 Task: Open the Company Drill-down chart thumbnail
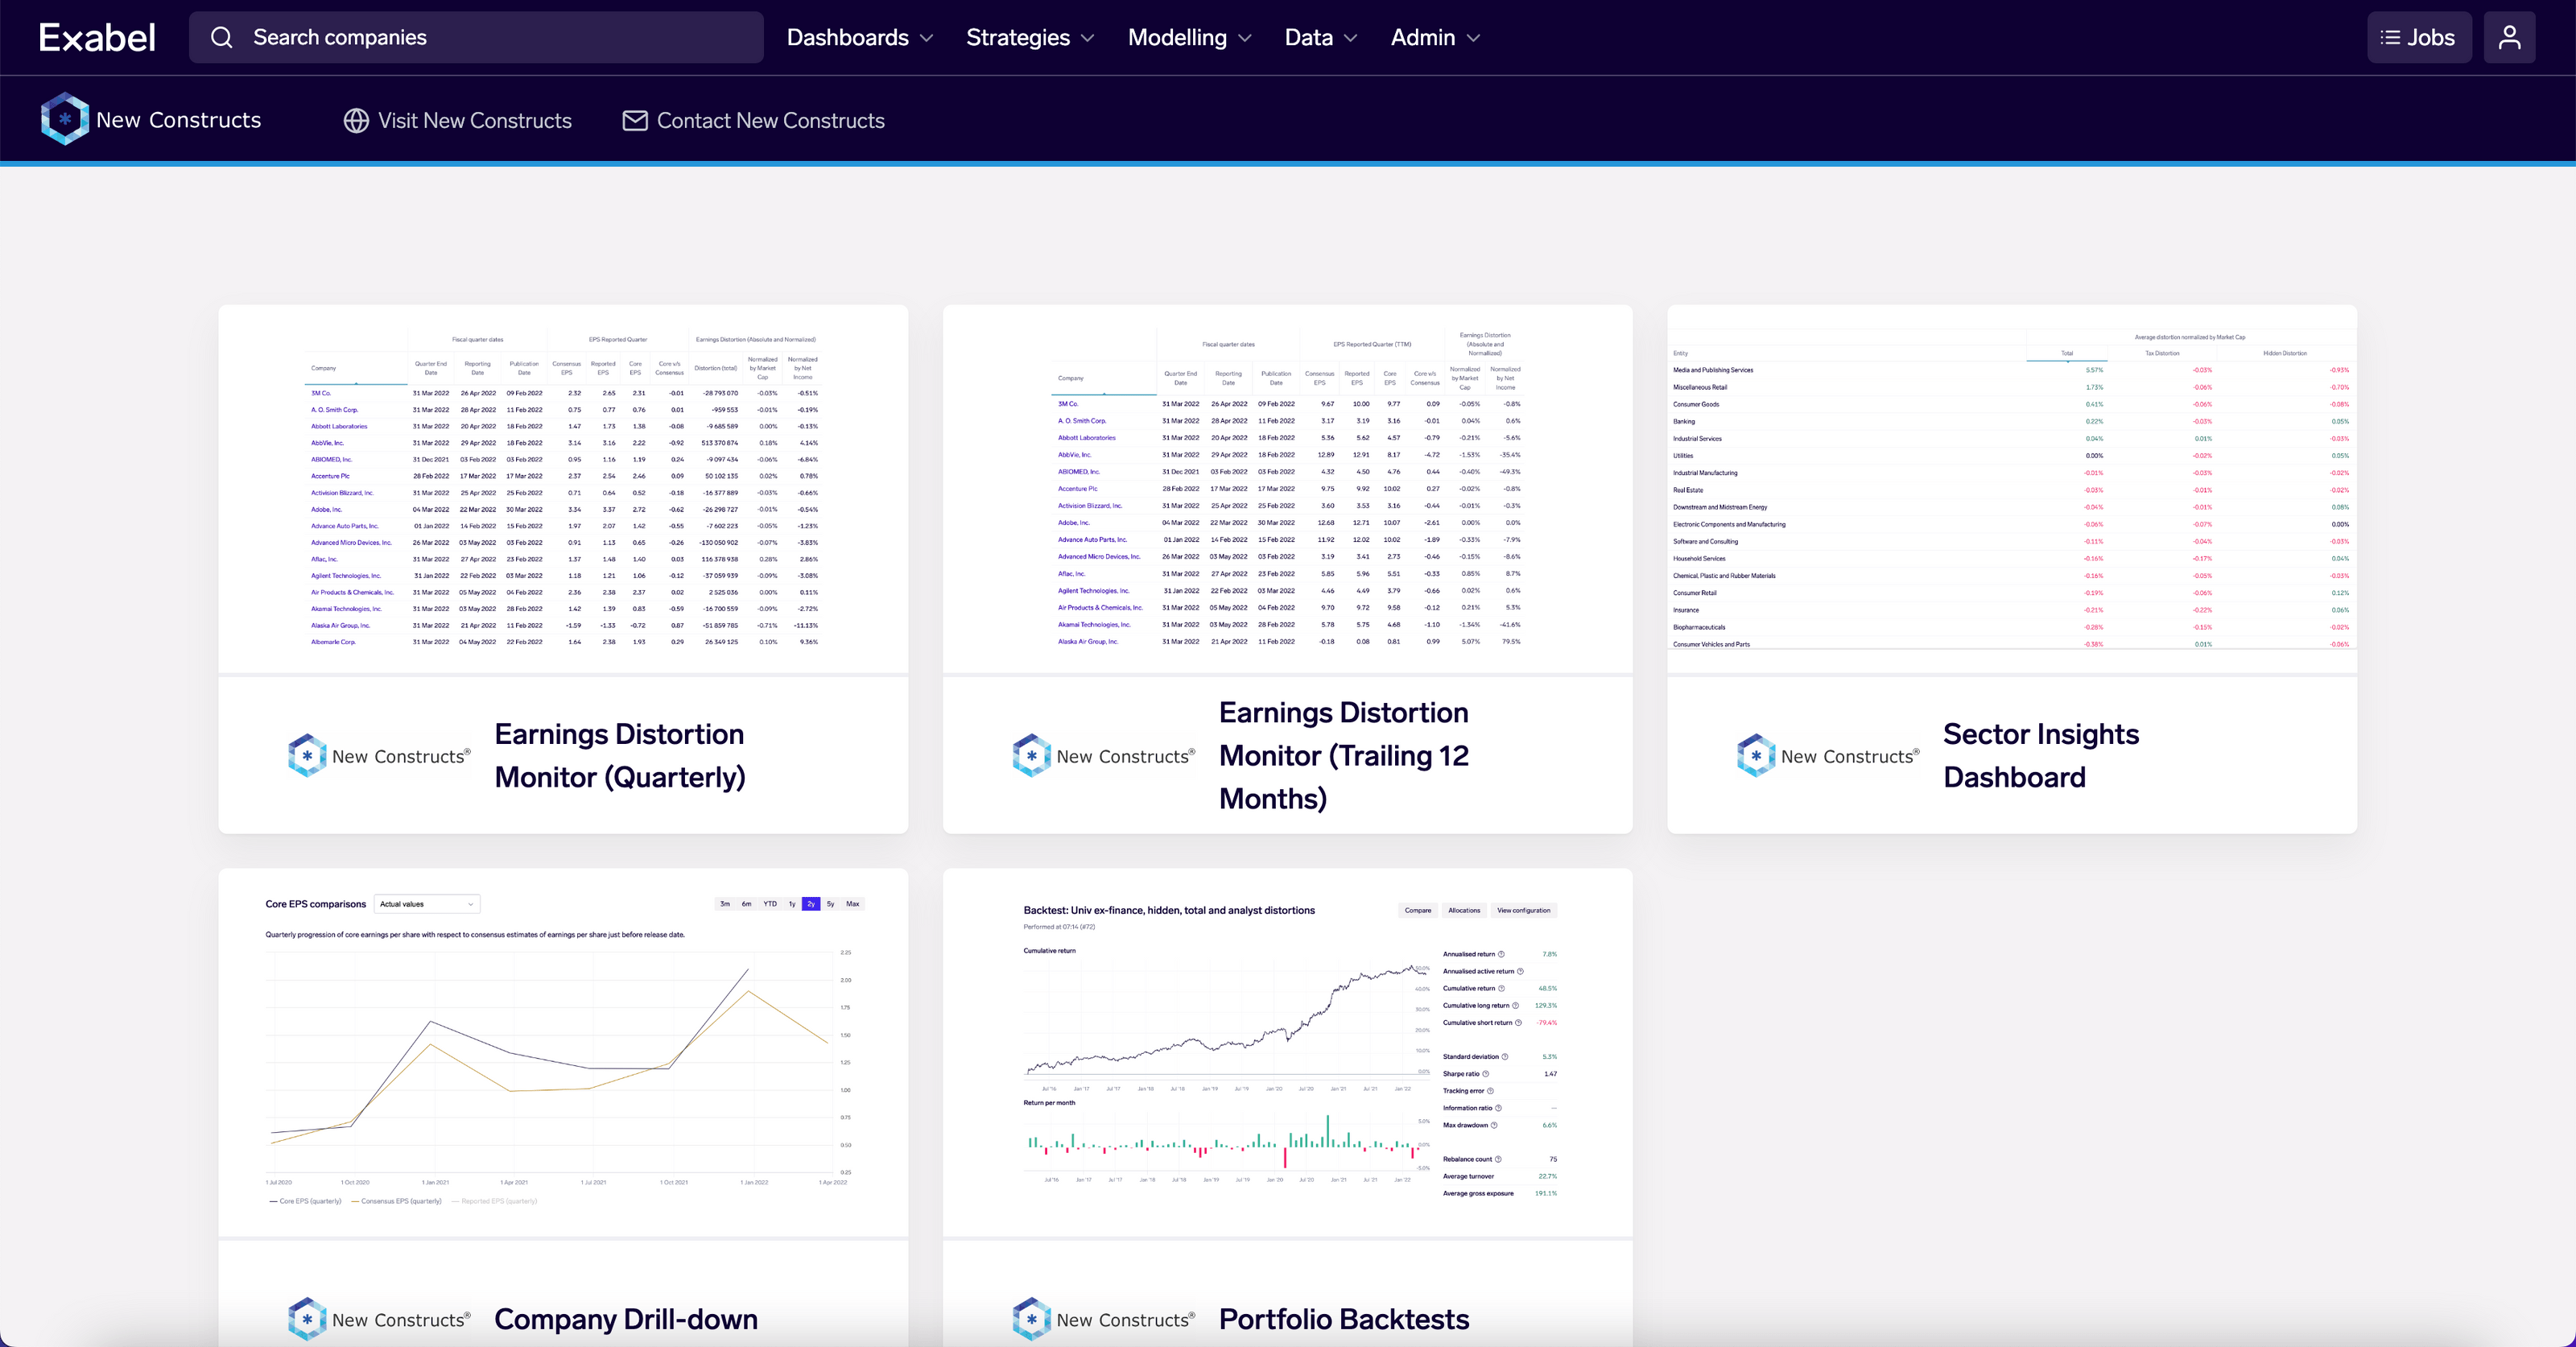pyautogui.click(x=563, y=1052)
